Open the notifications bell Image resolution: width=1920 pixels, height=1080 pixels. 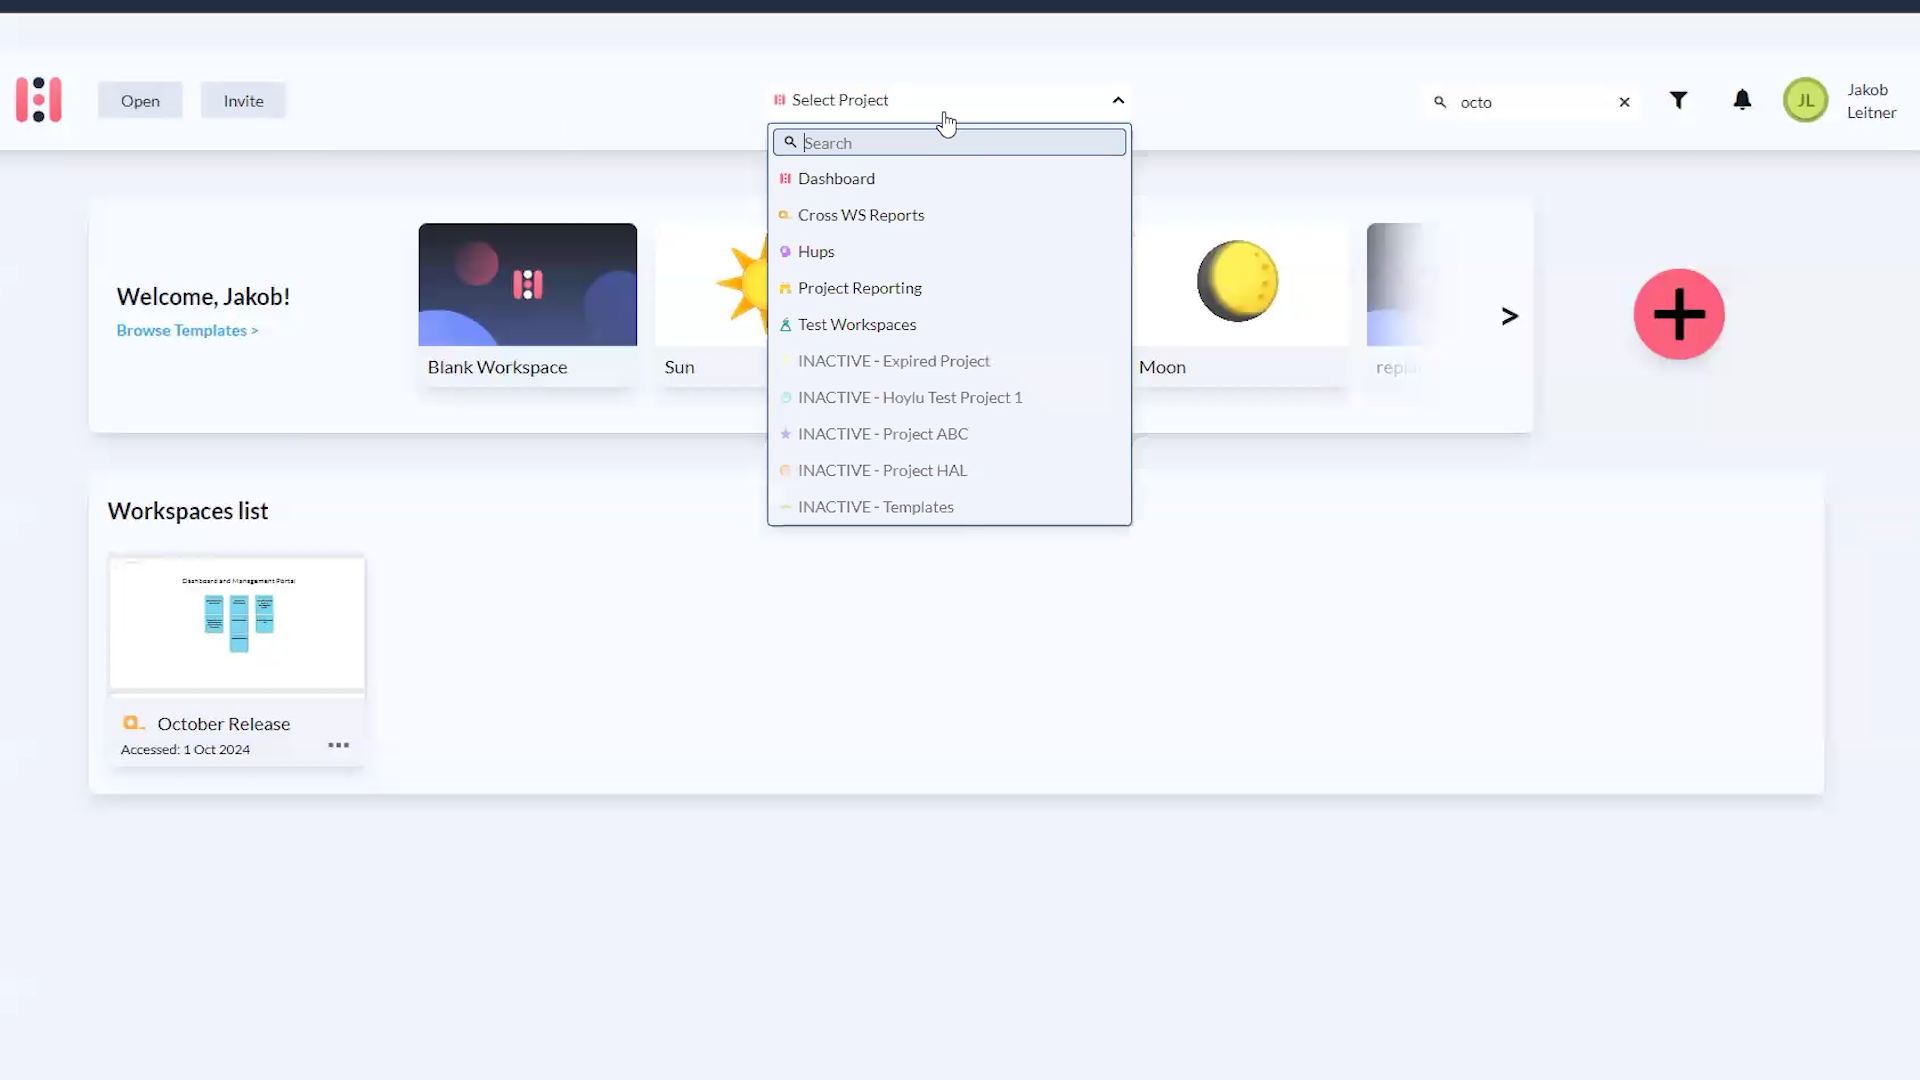[1742, 100]
